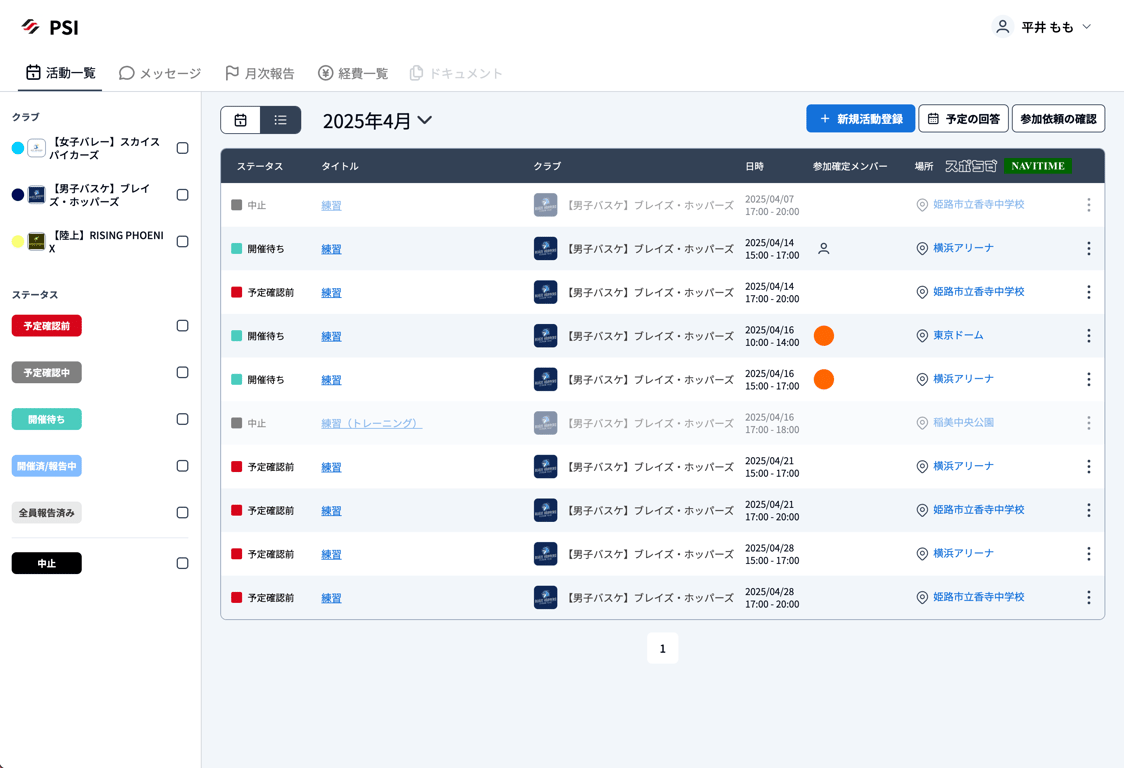Select the list view icon
The height and width of the screenshot is (768, 1124).
(x=281, y=120)
